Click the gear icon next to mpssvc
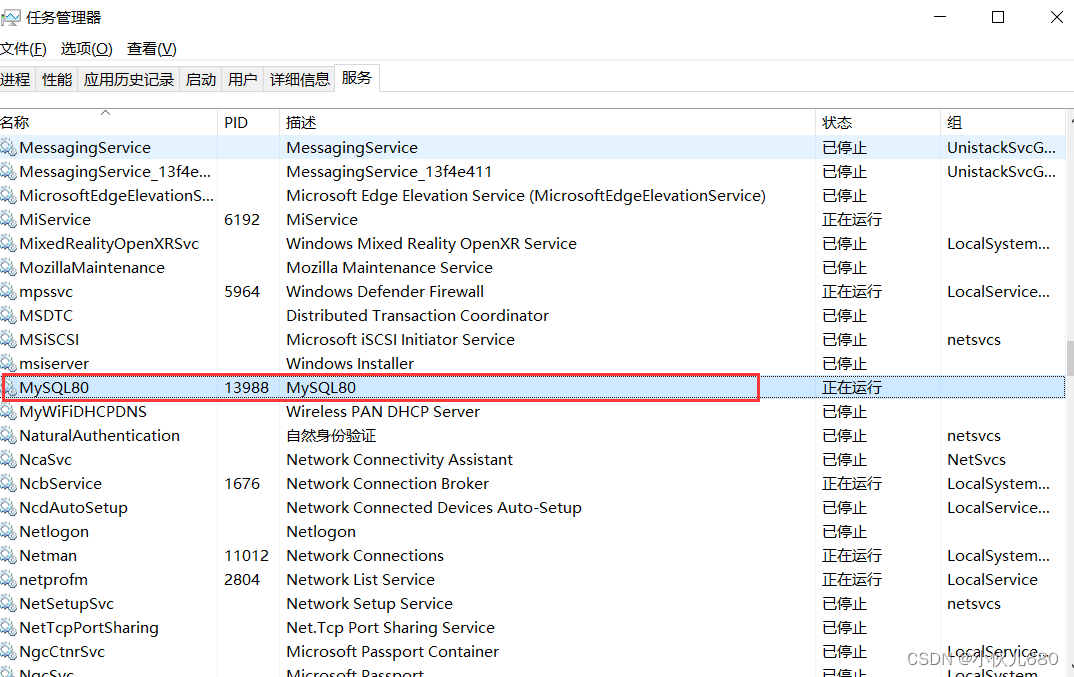Viewport: 1074px width, 677px height. coord(9,291)
